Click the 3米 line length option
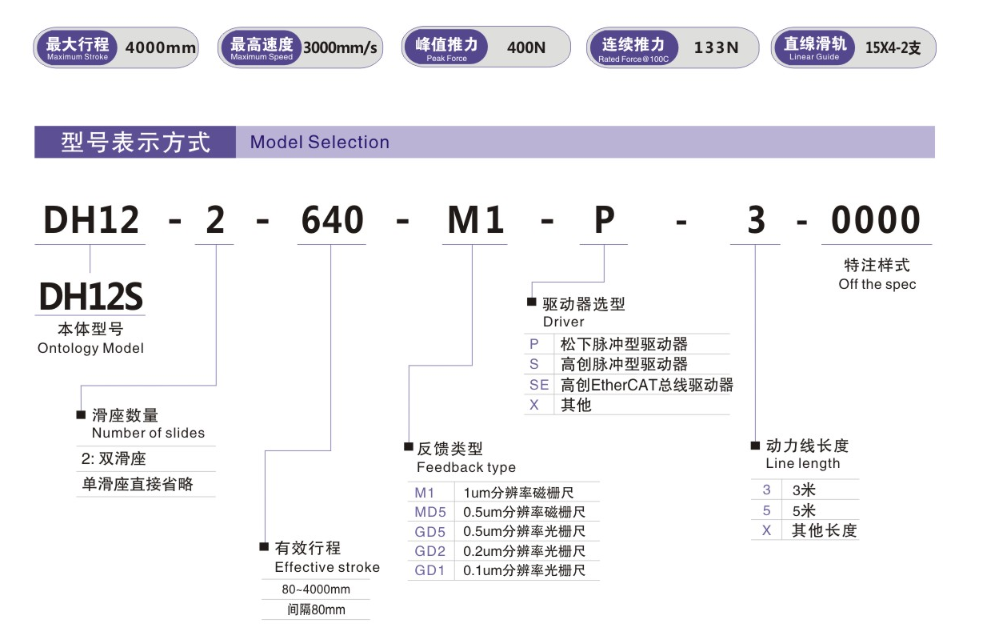 (x=804, y=490)
